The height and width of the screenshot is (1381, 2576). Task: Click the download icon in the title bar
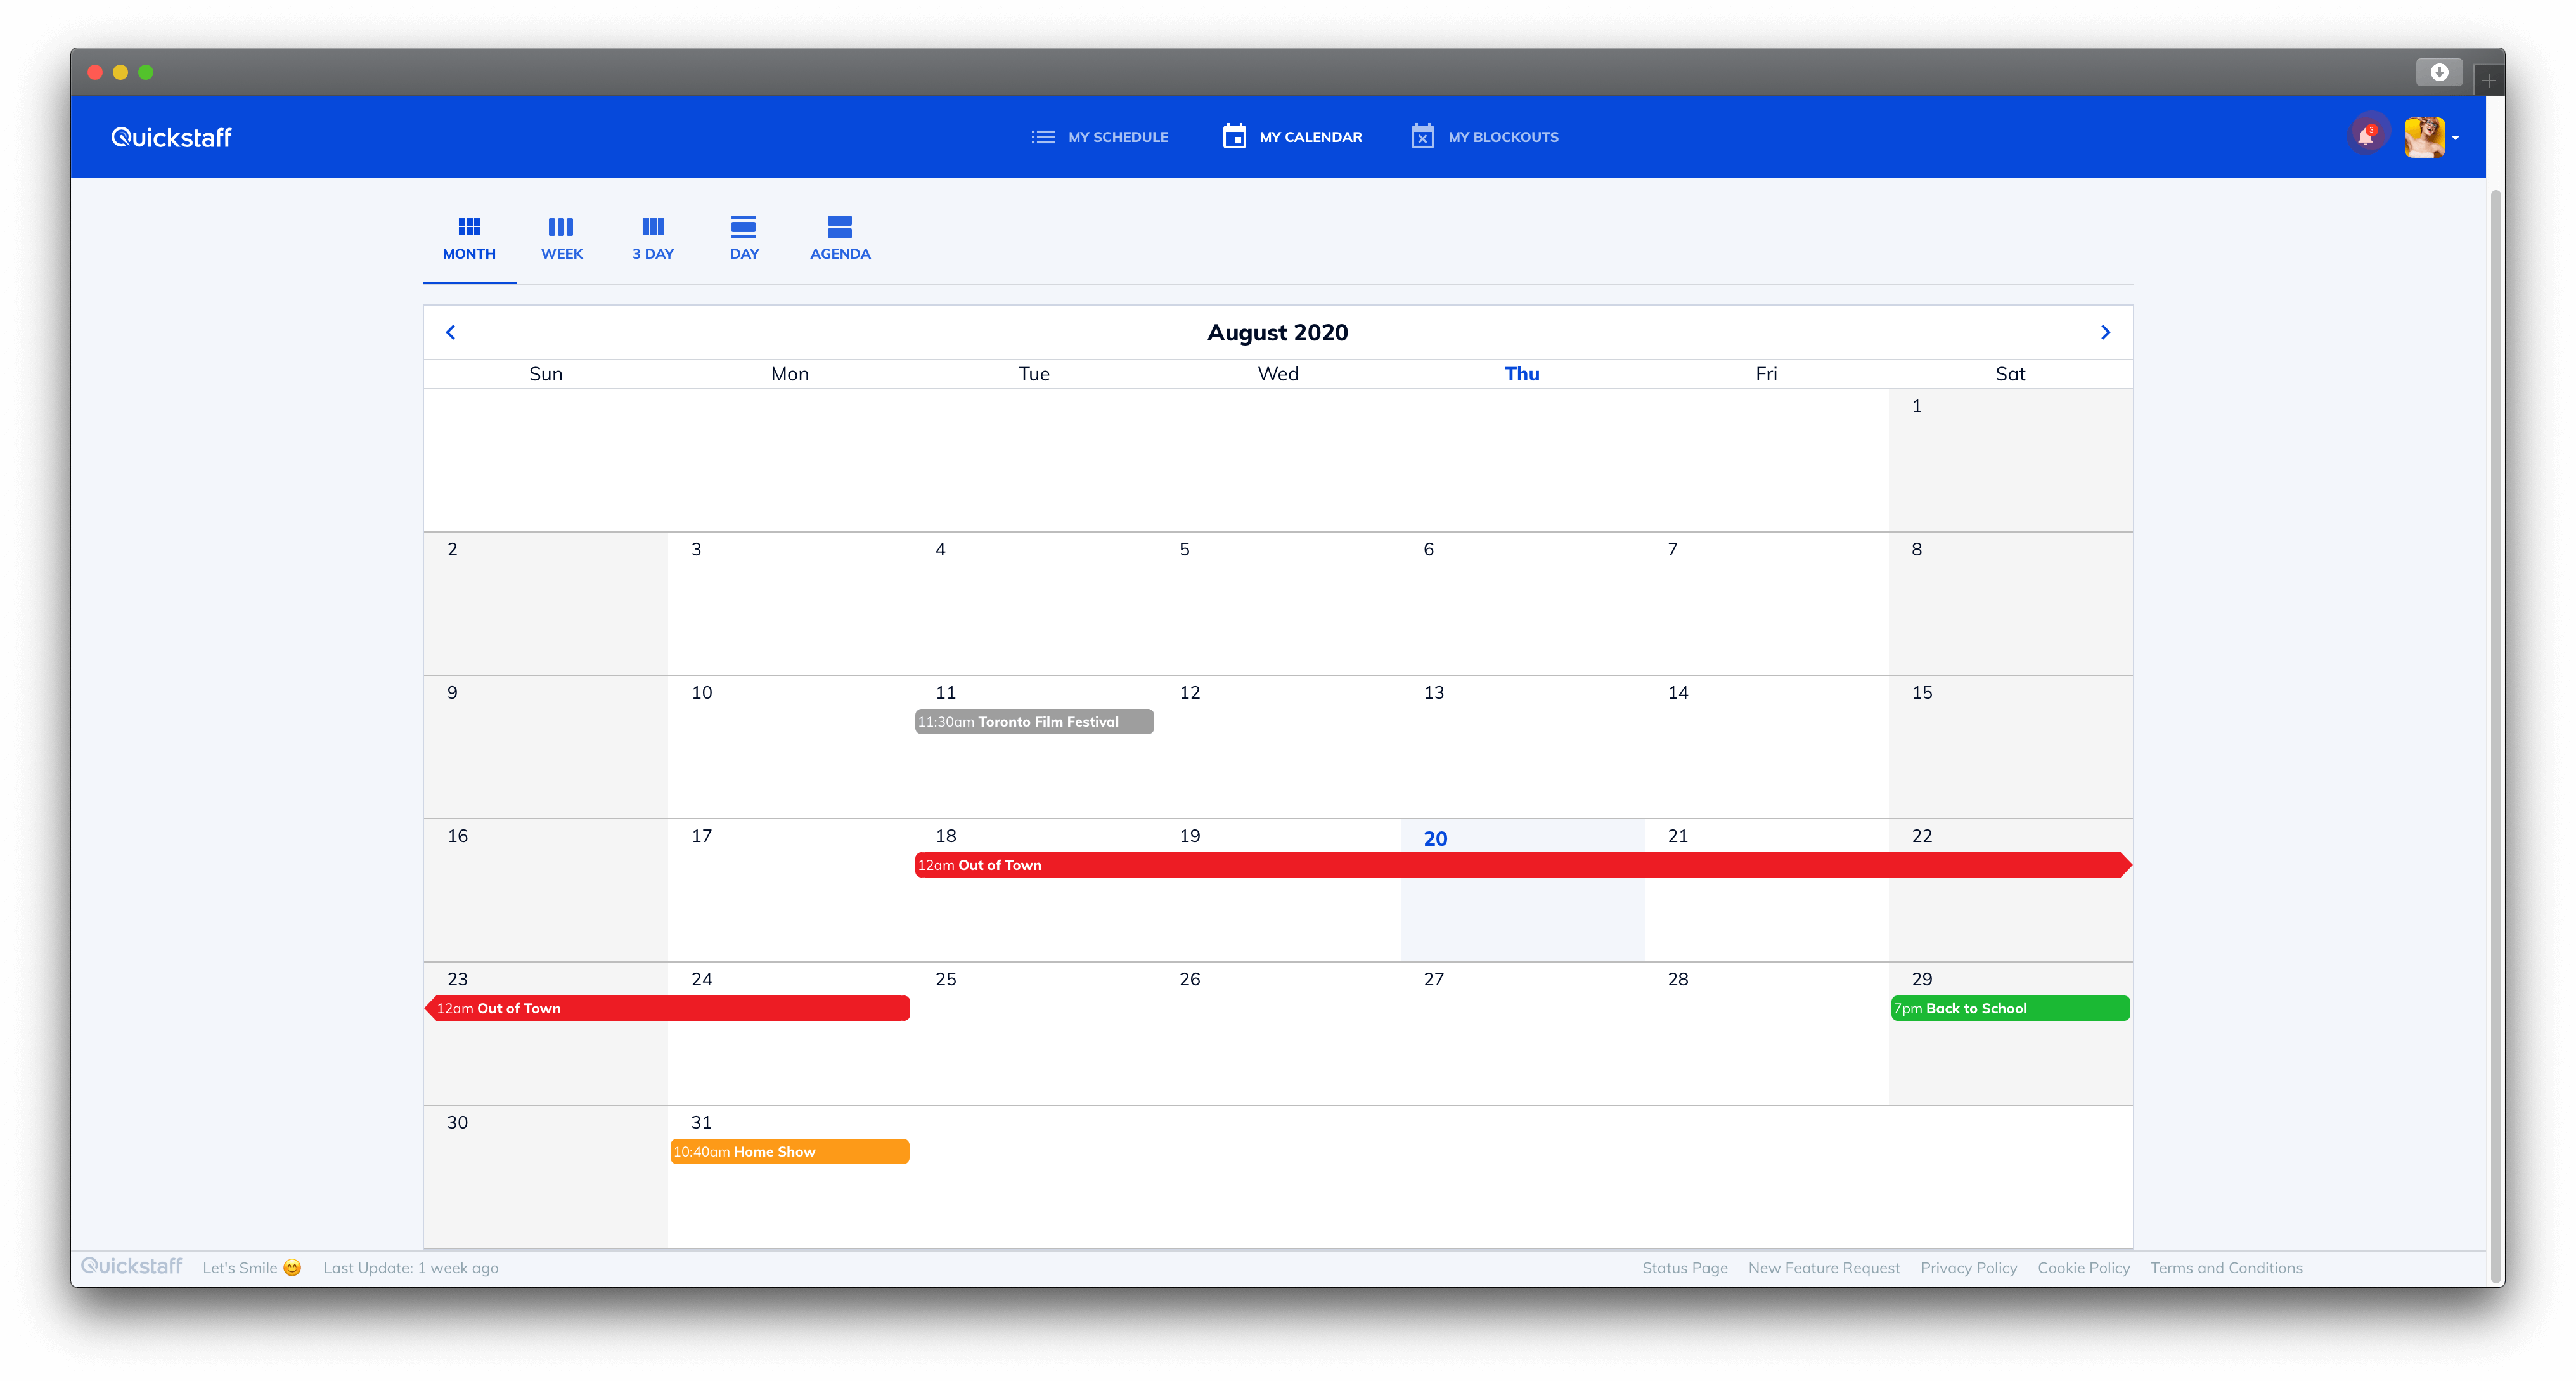click(2439, 72)
